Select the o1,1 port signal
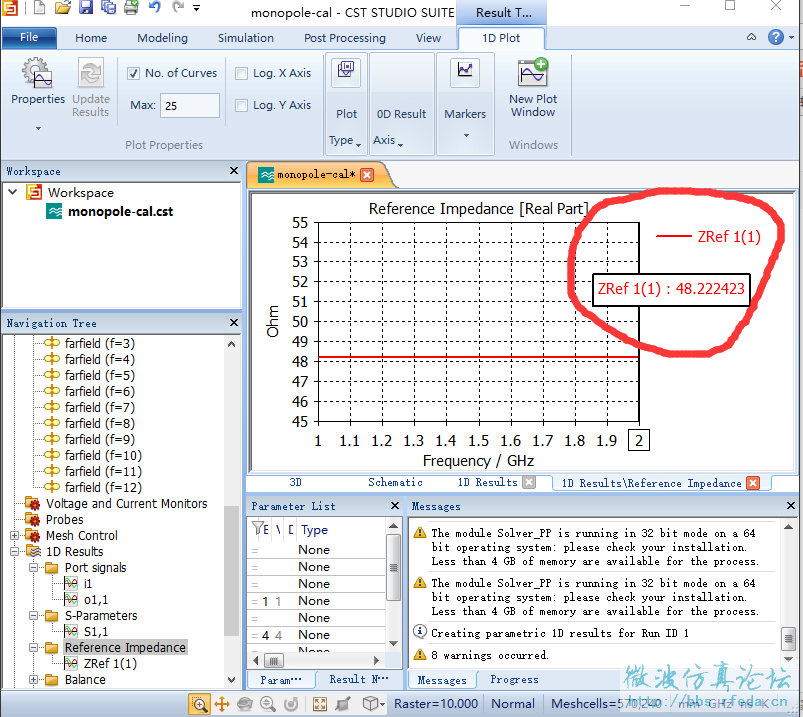This screenshot has height=717, width=803. pyautogui.click(x=96, y=599)
